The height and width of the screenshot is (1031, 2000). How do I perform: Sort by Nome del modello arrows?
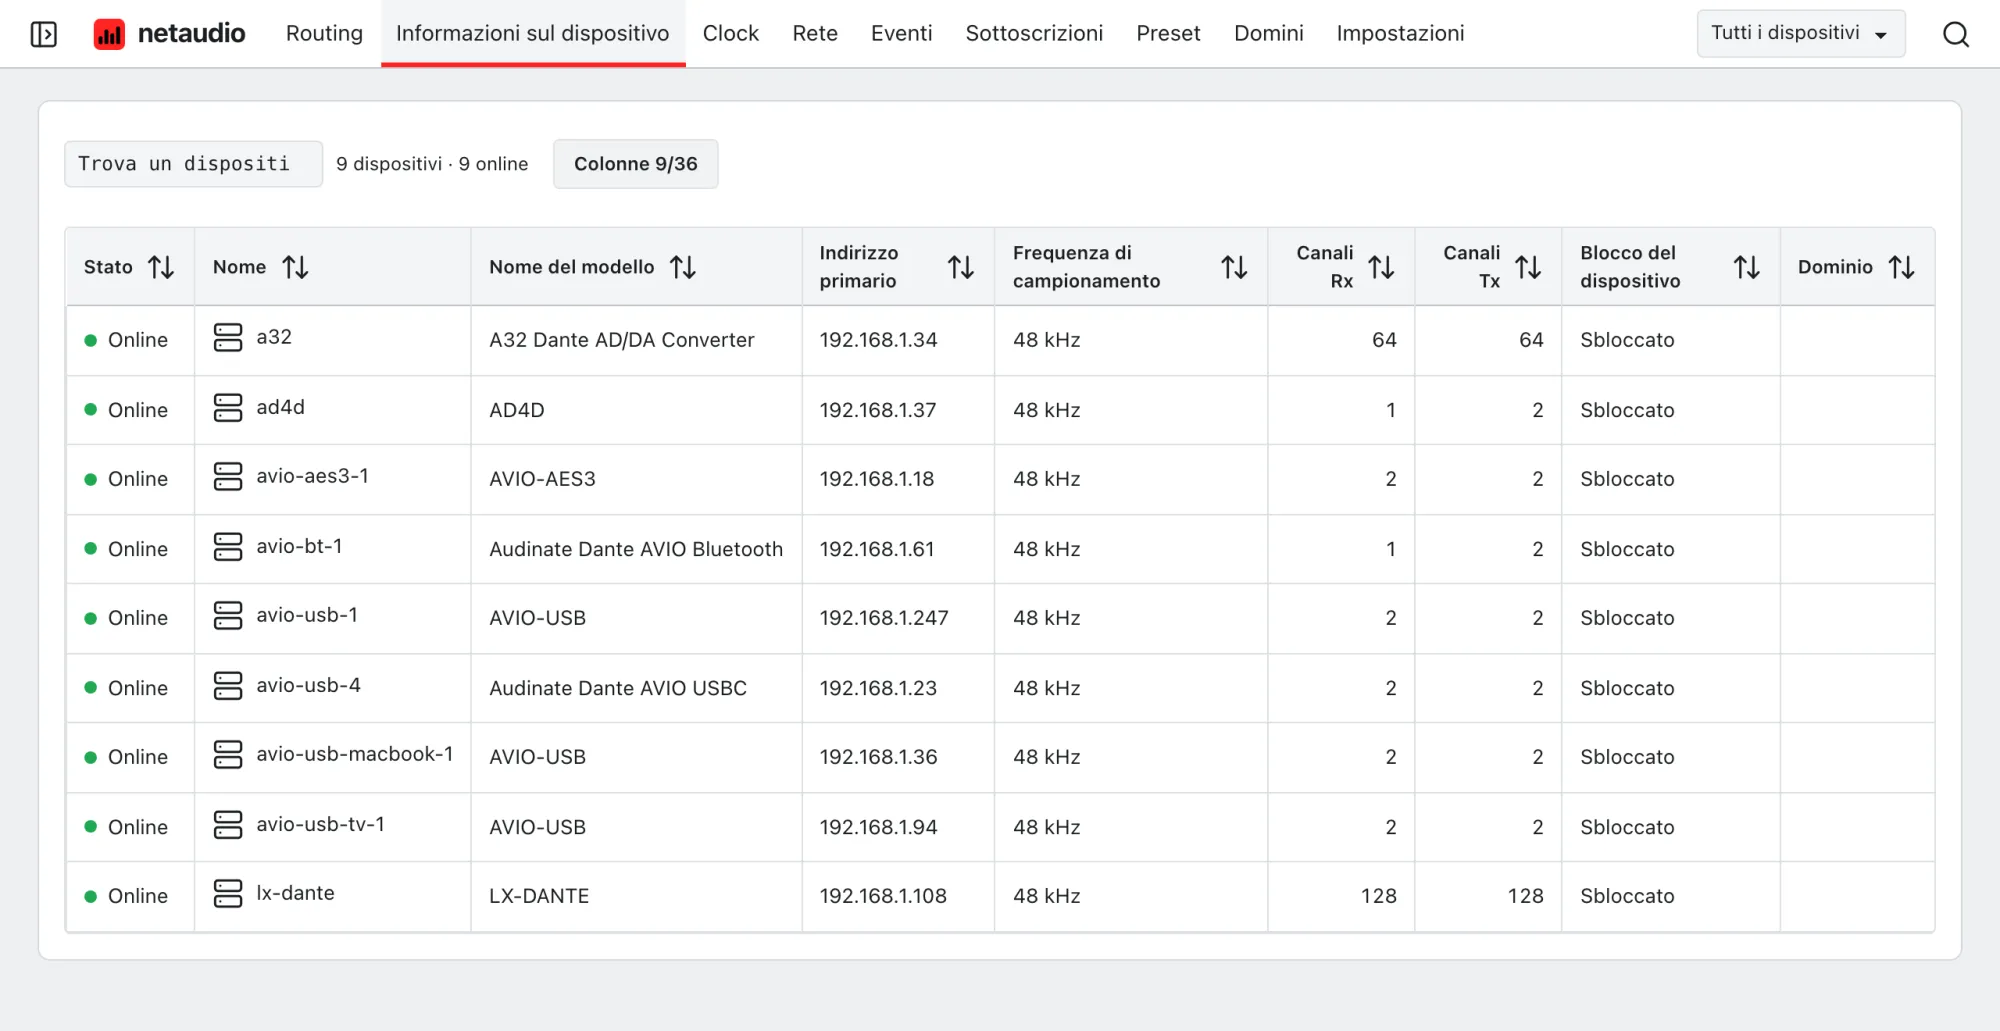pyautogui.click(x=683, y=267)
